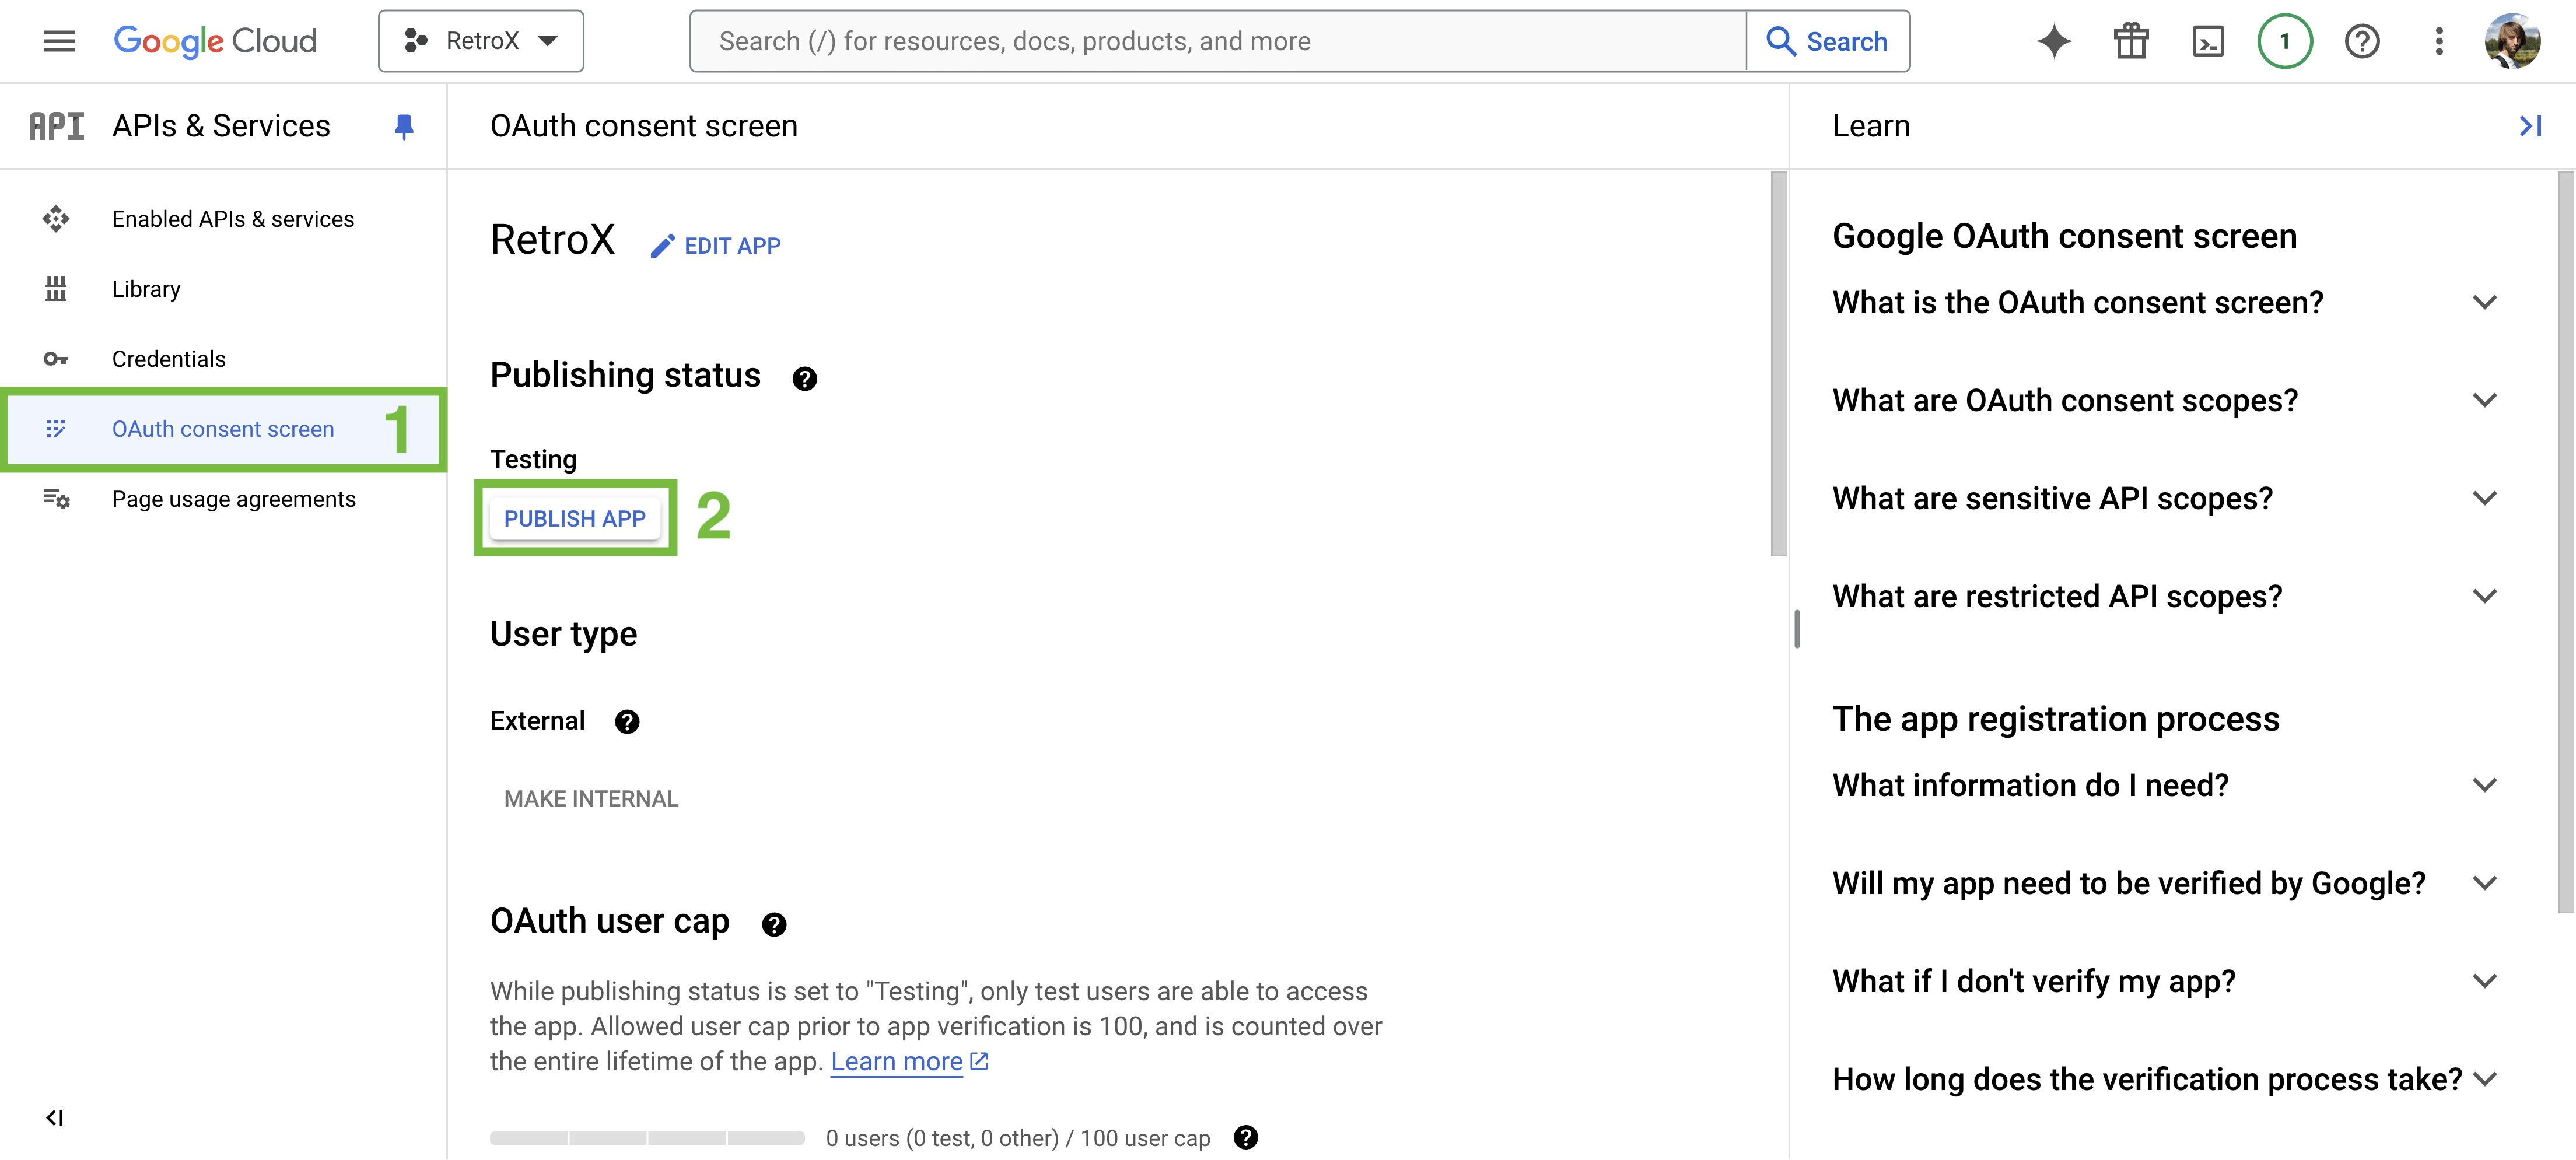The width and height of the screenshot is (2576, 1160).
Task: Open the hamburger navigation menu
Action: [59, 41]
